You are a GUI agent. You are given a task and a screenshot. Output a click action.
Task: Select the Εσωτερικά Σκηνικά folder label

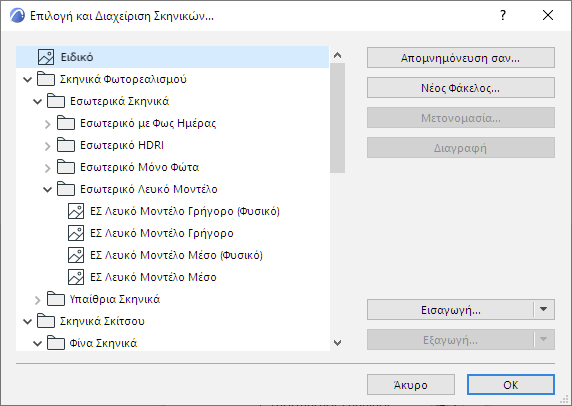(x=119, y=101)
